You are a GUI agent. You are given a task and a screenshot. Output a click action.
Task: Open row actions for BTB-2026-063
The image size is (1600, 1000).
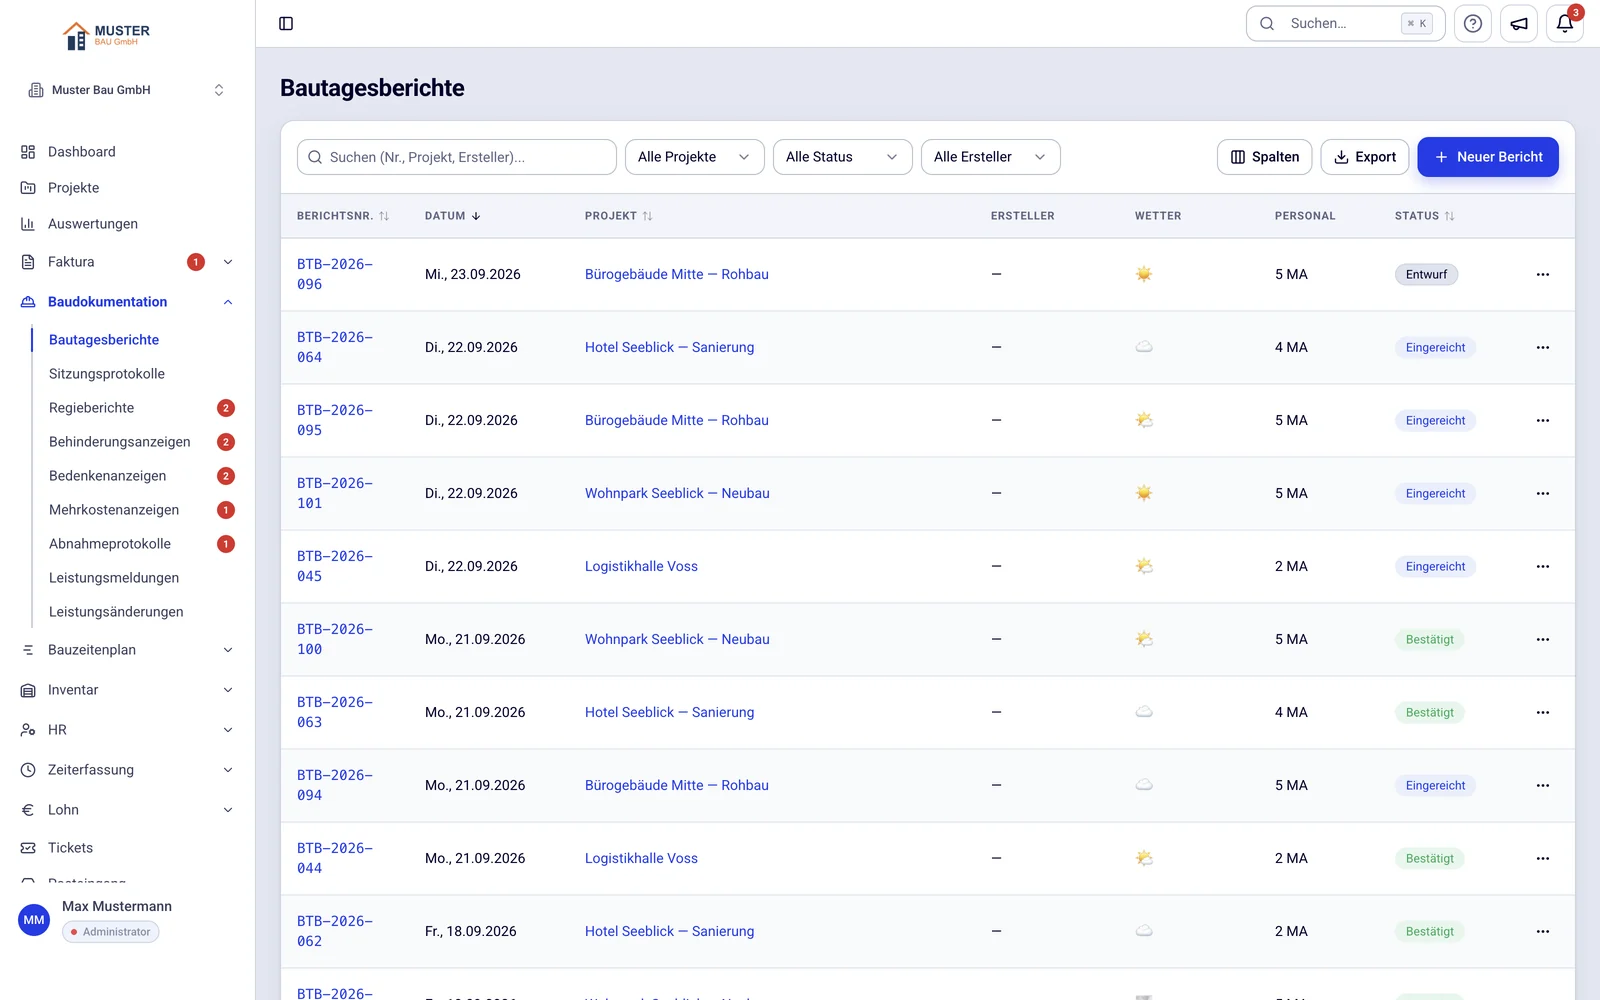click(1543, 712)
